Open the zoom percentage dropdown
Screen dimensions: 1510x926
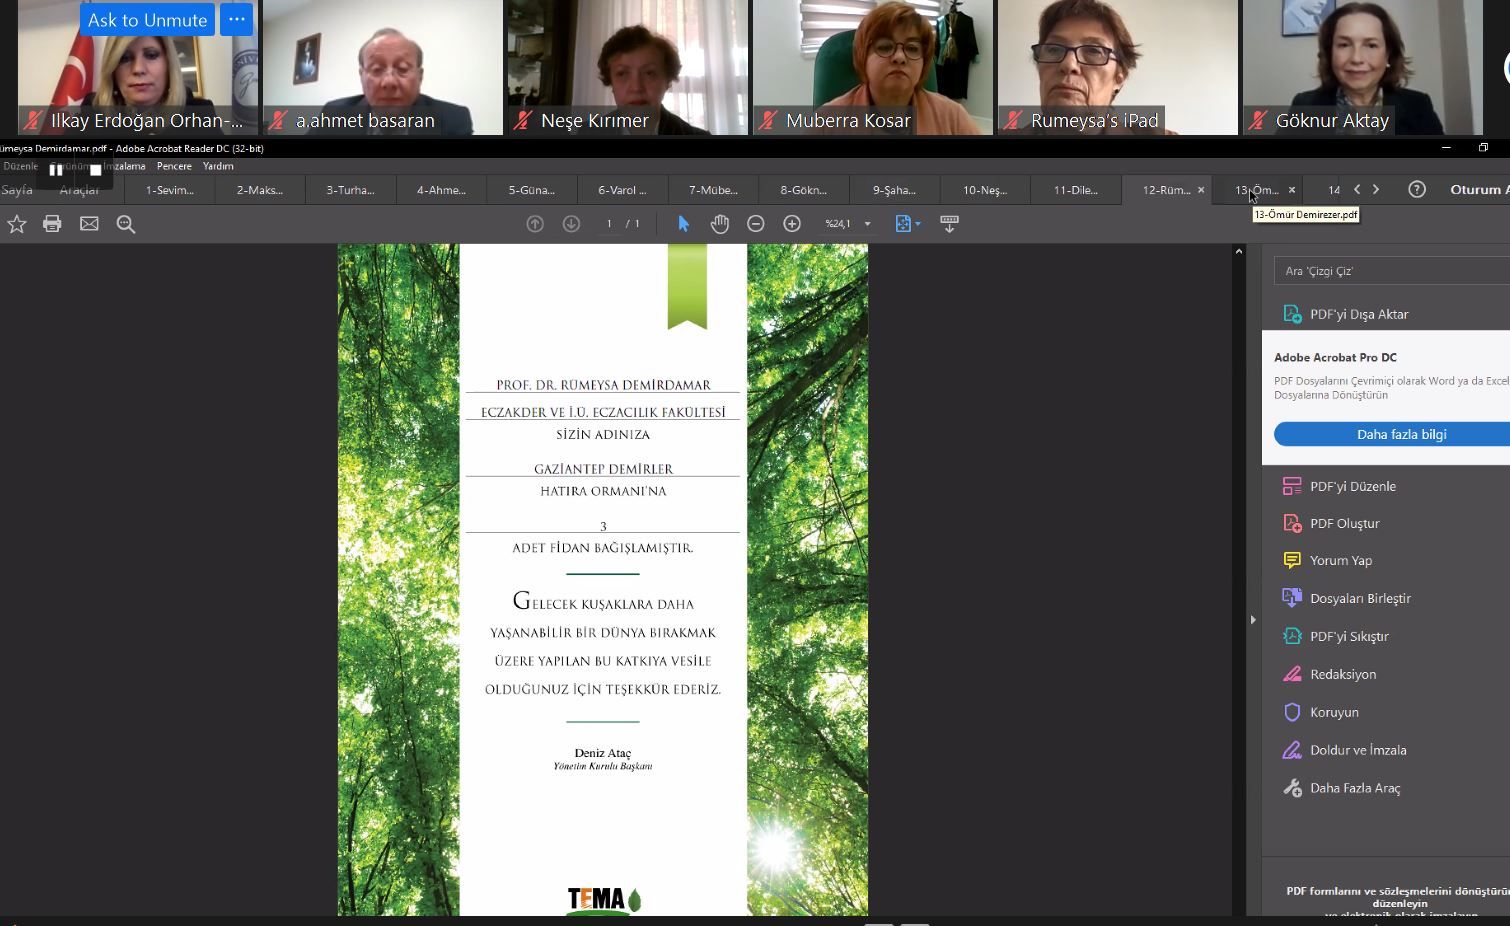tap(867, 224)
